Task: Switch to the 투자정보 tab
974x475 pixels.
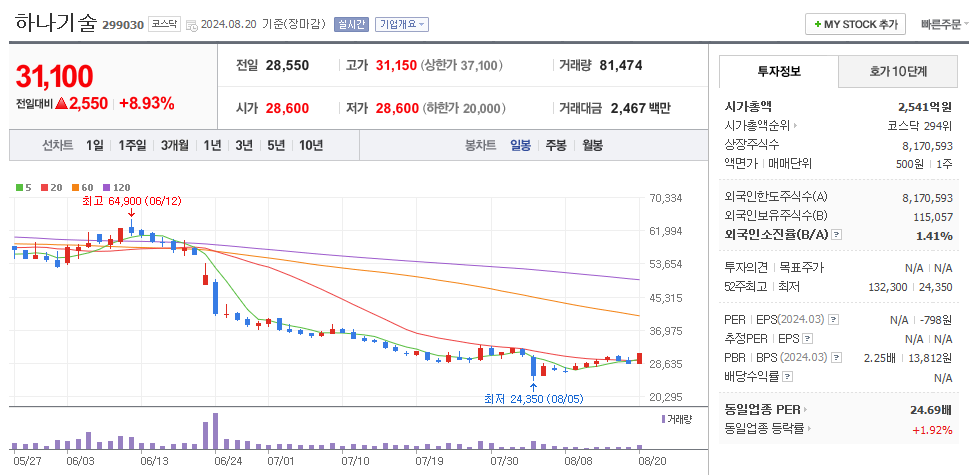Action: click(779, 71)
